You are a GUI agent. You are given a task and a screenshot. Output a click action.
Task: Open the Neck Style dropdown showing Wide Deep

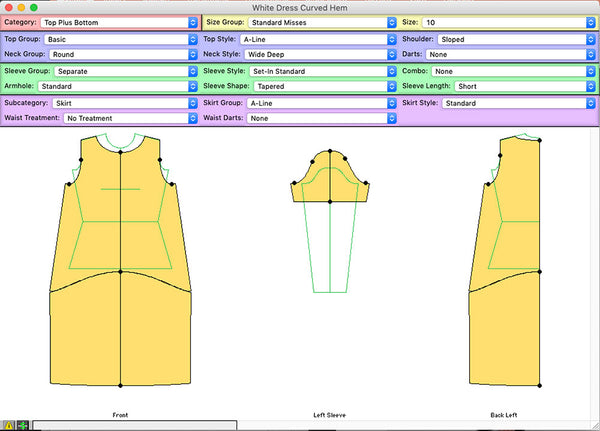pos(320,54)
